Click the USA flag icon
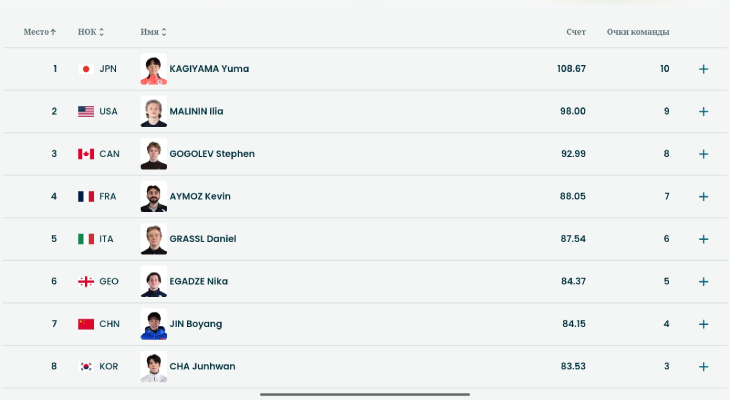The image size is (730, 400). tap(86, 111)
